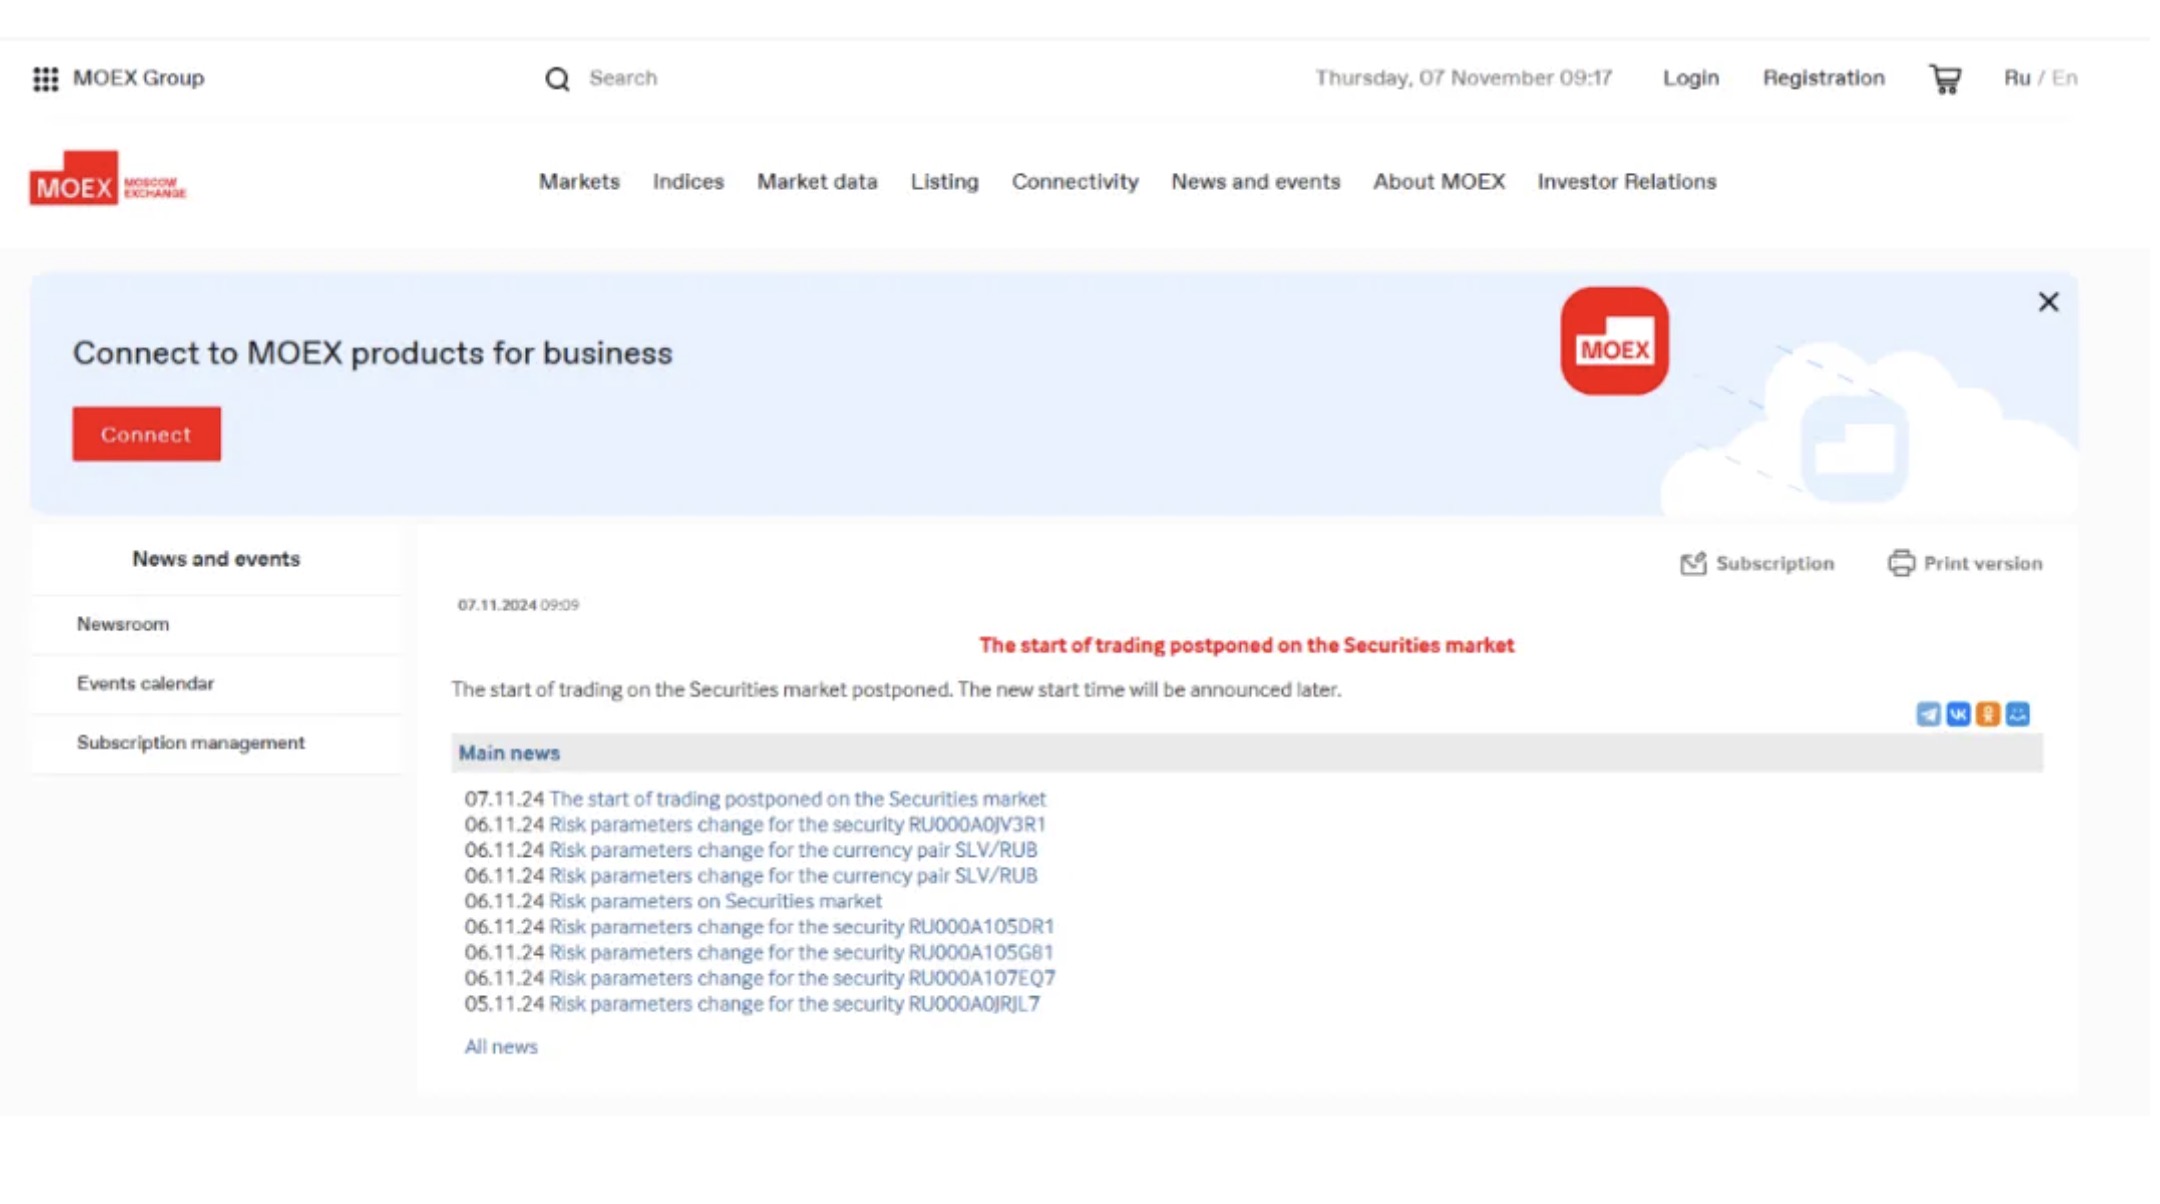2160x1204 pixels.
Task: Select Newsroom in the sidebar
Action: point(123,624)
